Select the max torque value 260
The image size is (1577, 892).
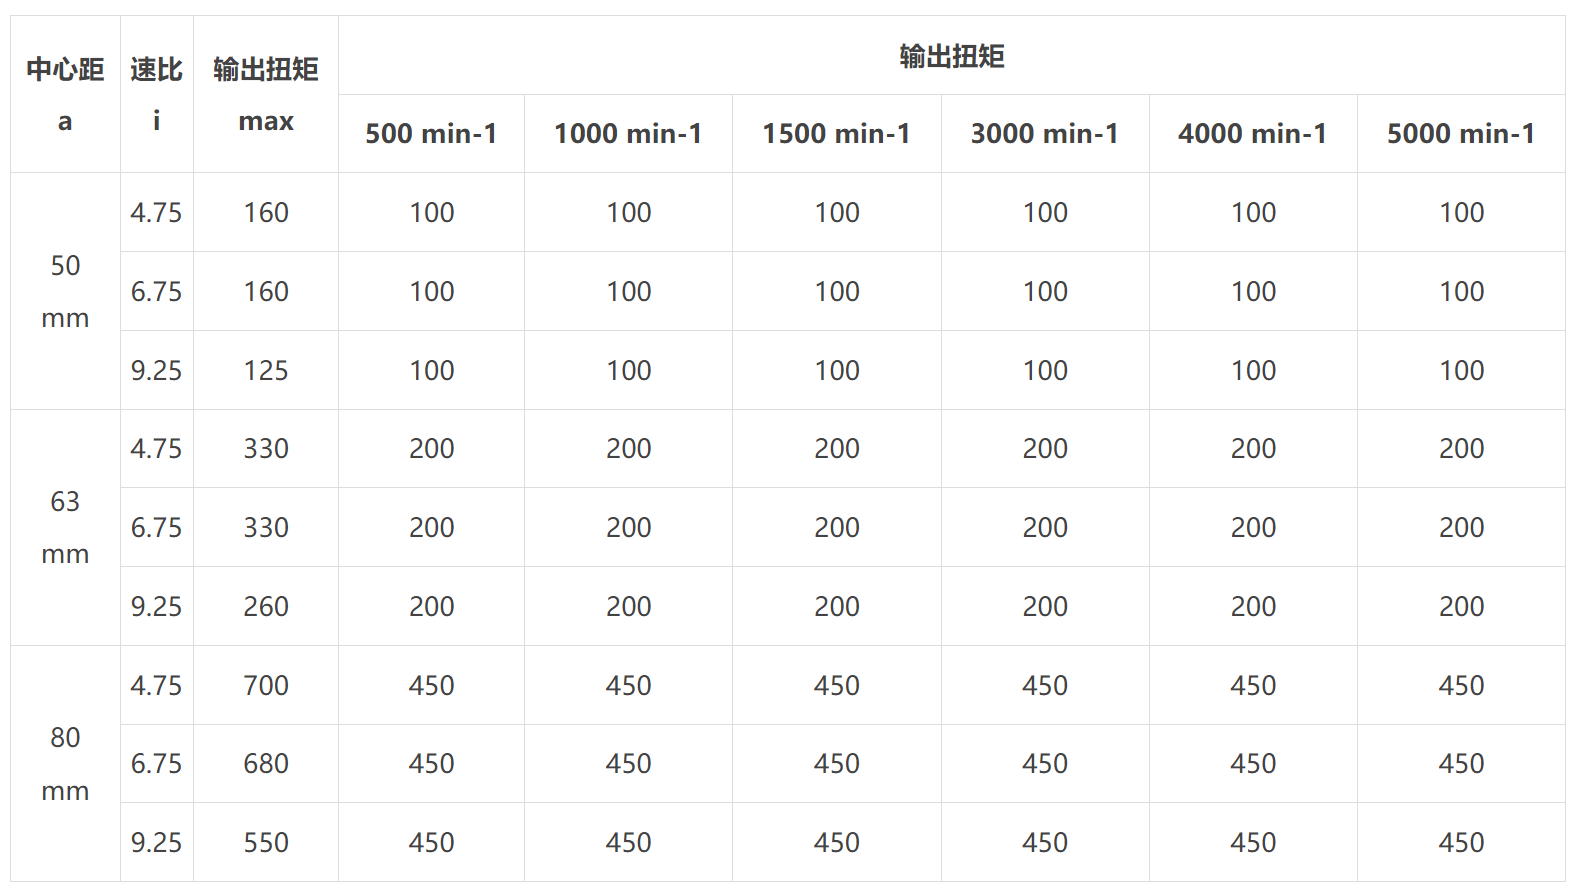[x=266, y=606]
